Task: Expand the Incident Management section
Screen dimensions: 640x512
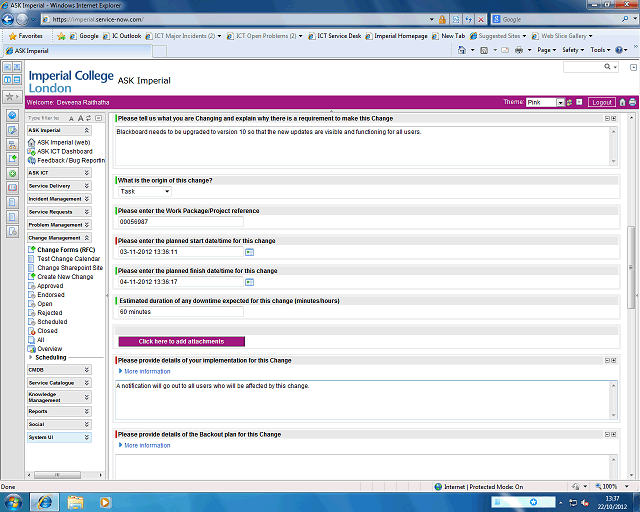Action: tap(87, 199)
